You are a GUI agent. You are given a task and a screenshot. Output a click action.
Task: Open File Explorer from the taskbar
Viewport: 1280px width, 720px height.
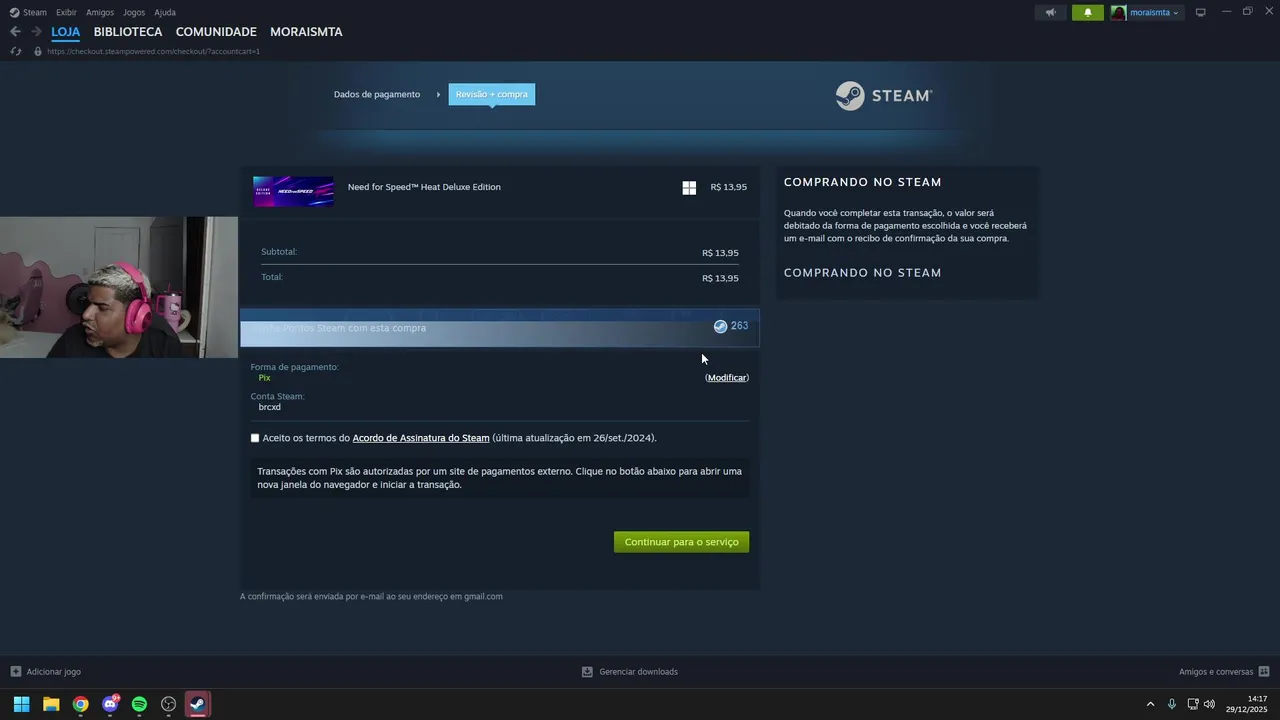tap(51, 704)
